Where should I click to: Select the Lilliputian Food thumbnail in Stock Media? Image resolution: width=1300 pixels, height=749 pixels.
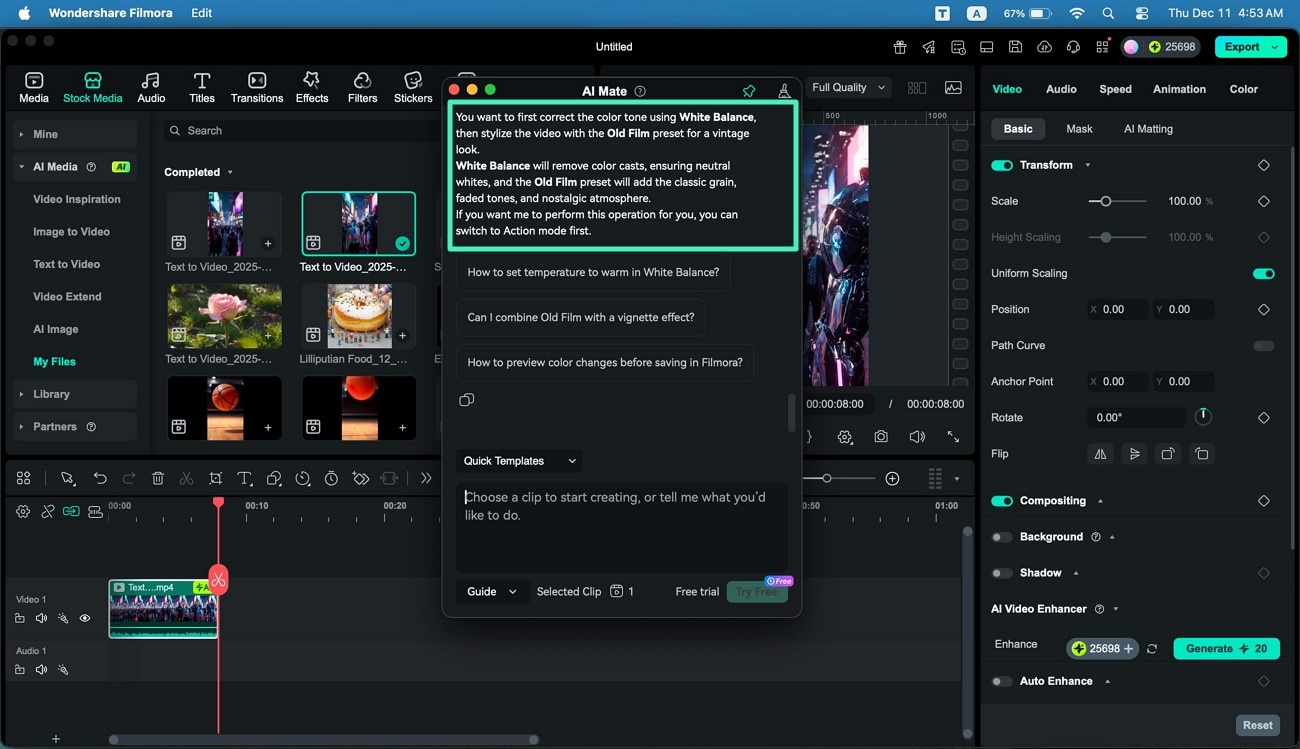[358, 315]
